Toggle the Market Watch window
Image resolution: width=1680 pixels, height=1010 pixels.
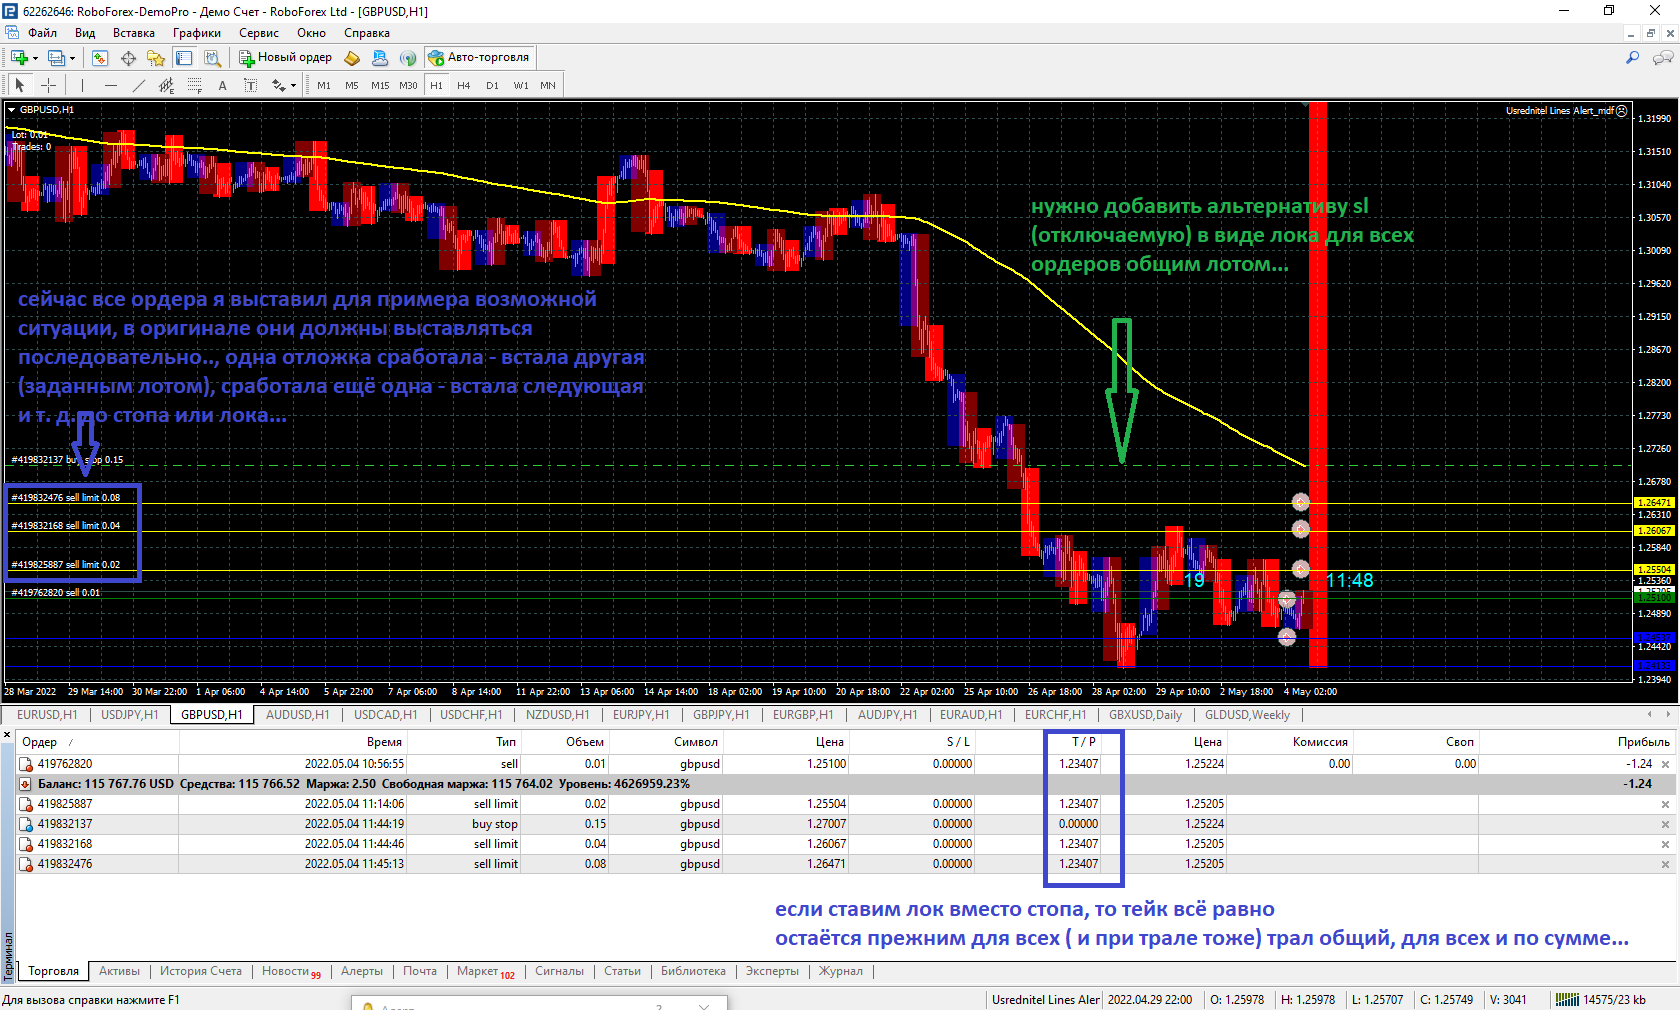point(100,58)
